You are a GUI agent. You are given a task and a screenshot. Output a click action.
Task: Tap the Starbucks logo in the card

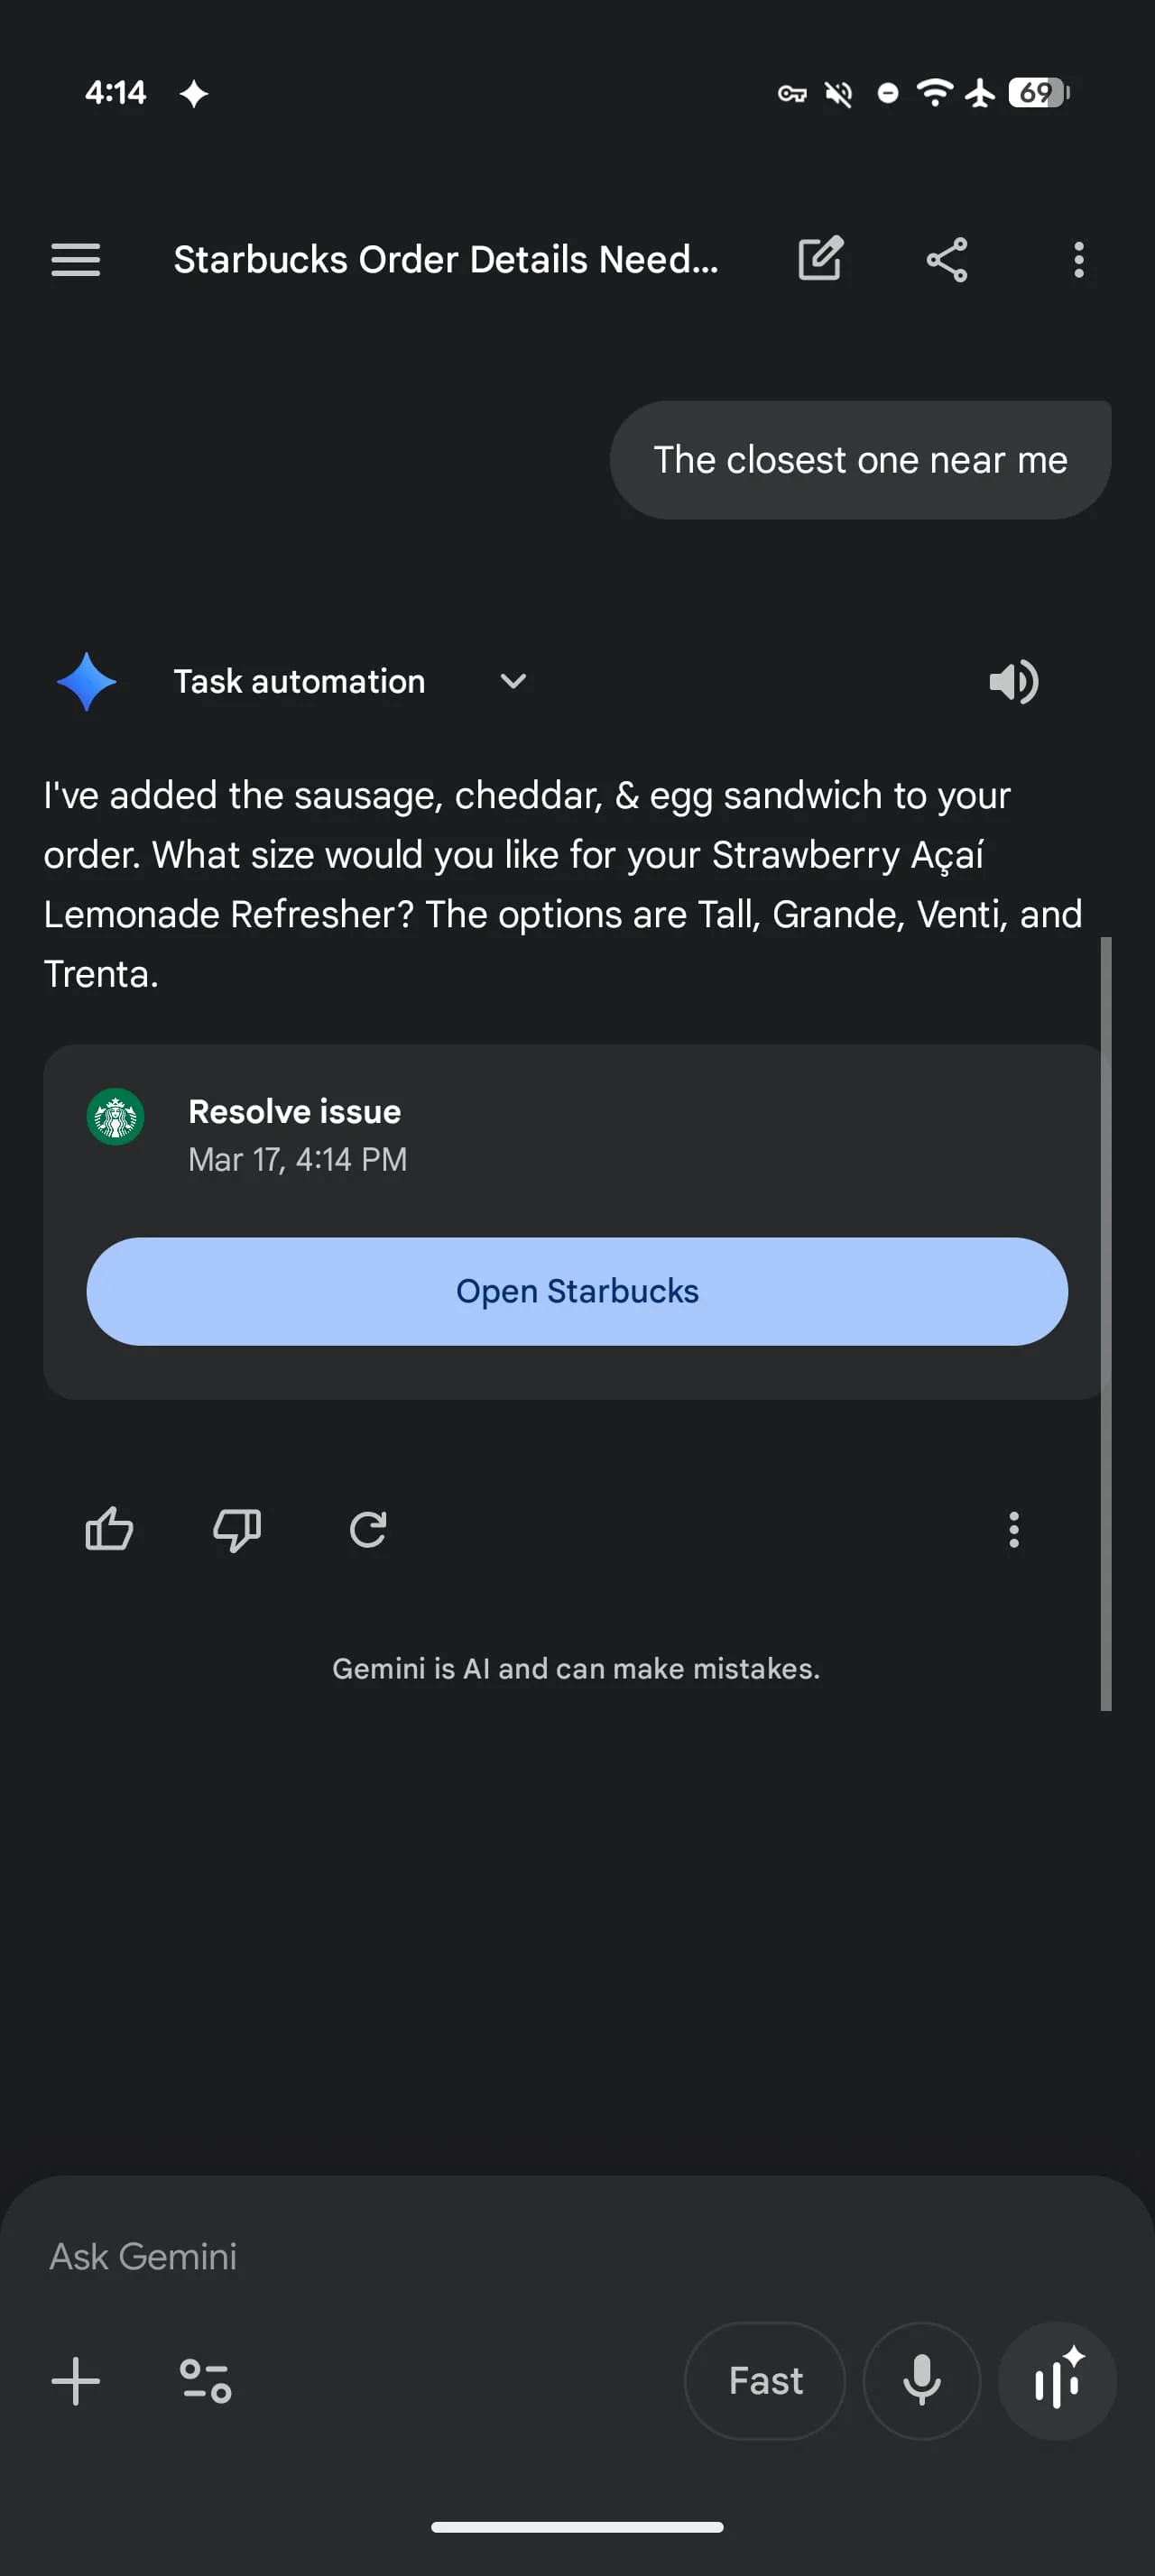click(x=116, y=1116)
